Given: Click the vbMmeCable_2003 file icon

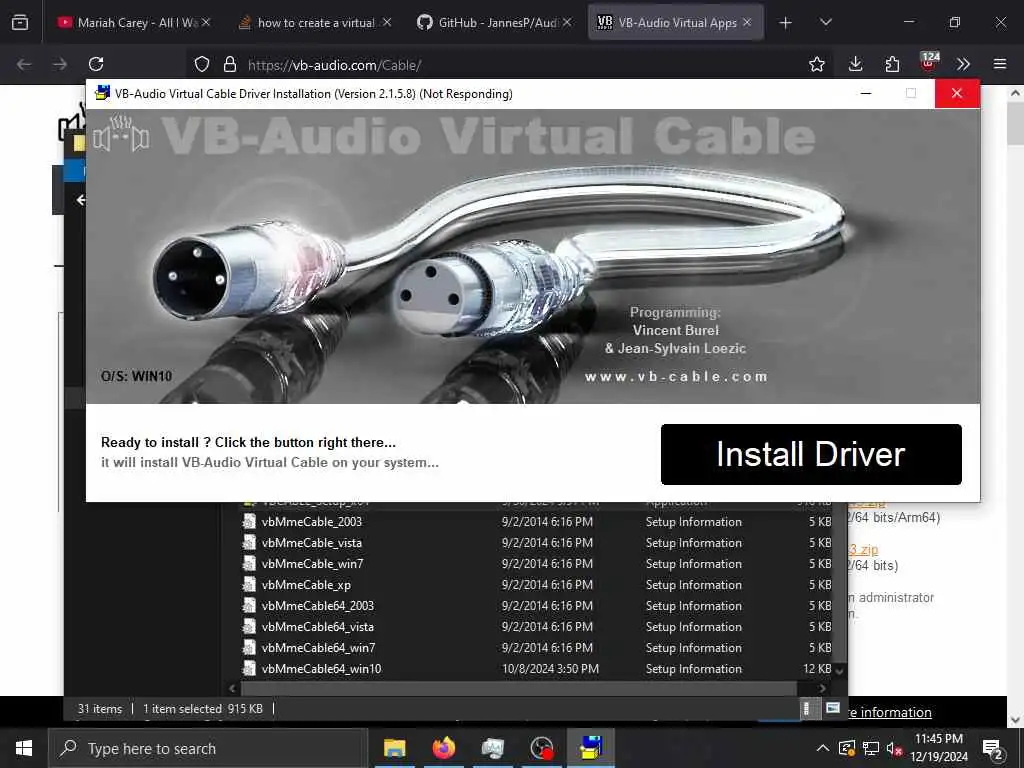Looking at the screenshot, I should click(249, 521).
